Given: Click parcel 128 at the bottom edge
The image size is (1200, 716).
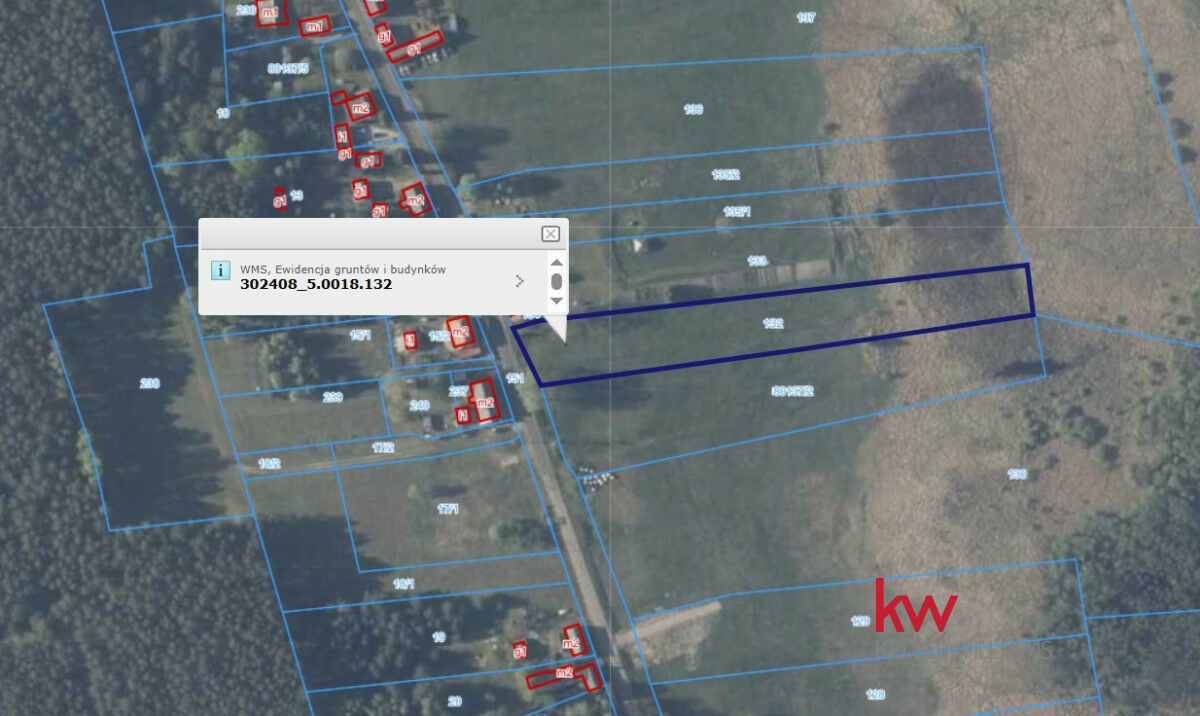Looking at the screenshot, I should pos(875,694).
